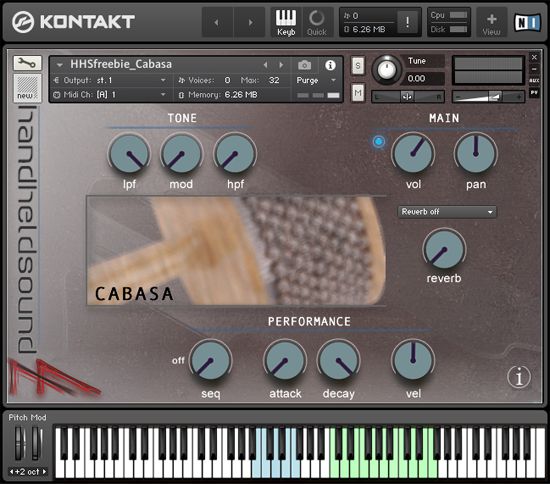
Task: Click the vol knob
Action: point(413,154)
